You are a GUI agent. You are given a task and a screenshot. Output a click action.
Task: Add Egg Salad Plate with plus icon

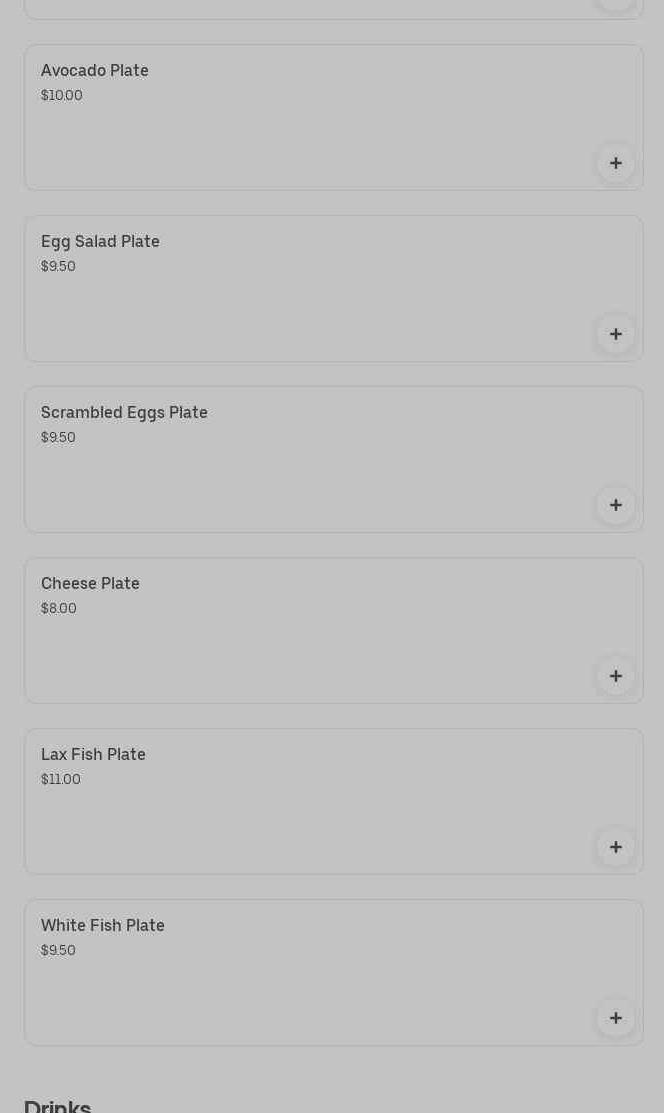616,334
